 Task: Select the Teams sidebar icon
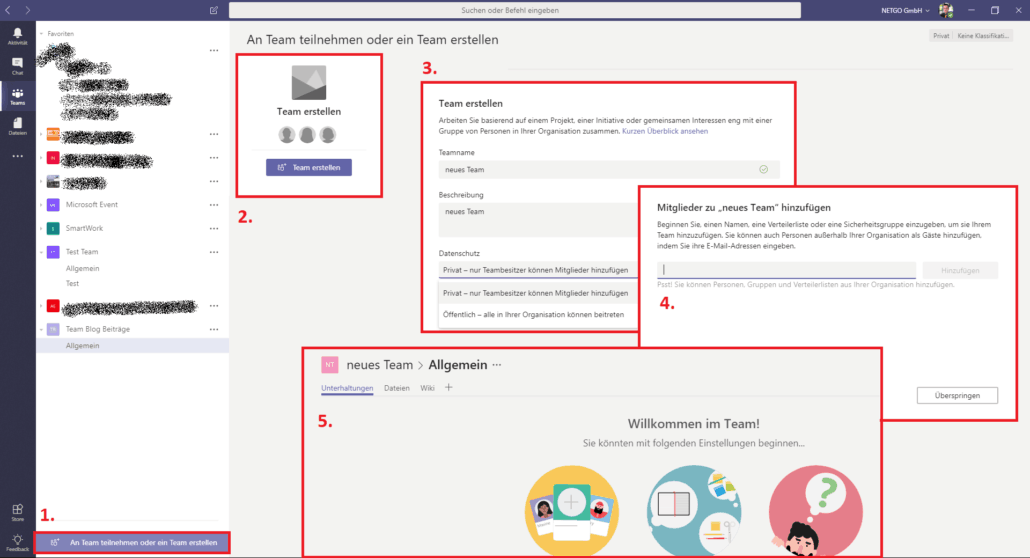coord(18,97)
